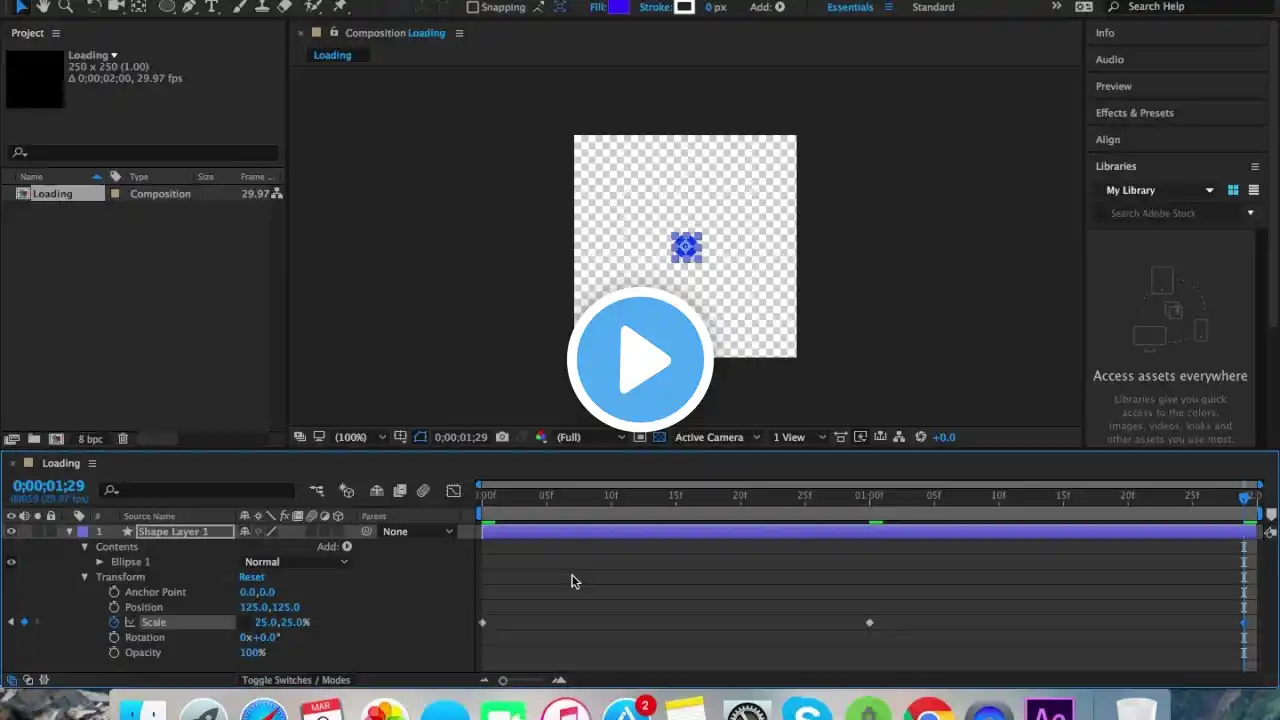
Task: Open the graph editor in the timeline
Action: coord(453,490)
